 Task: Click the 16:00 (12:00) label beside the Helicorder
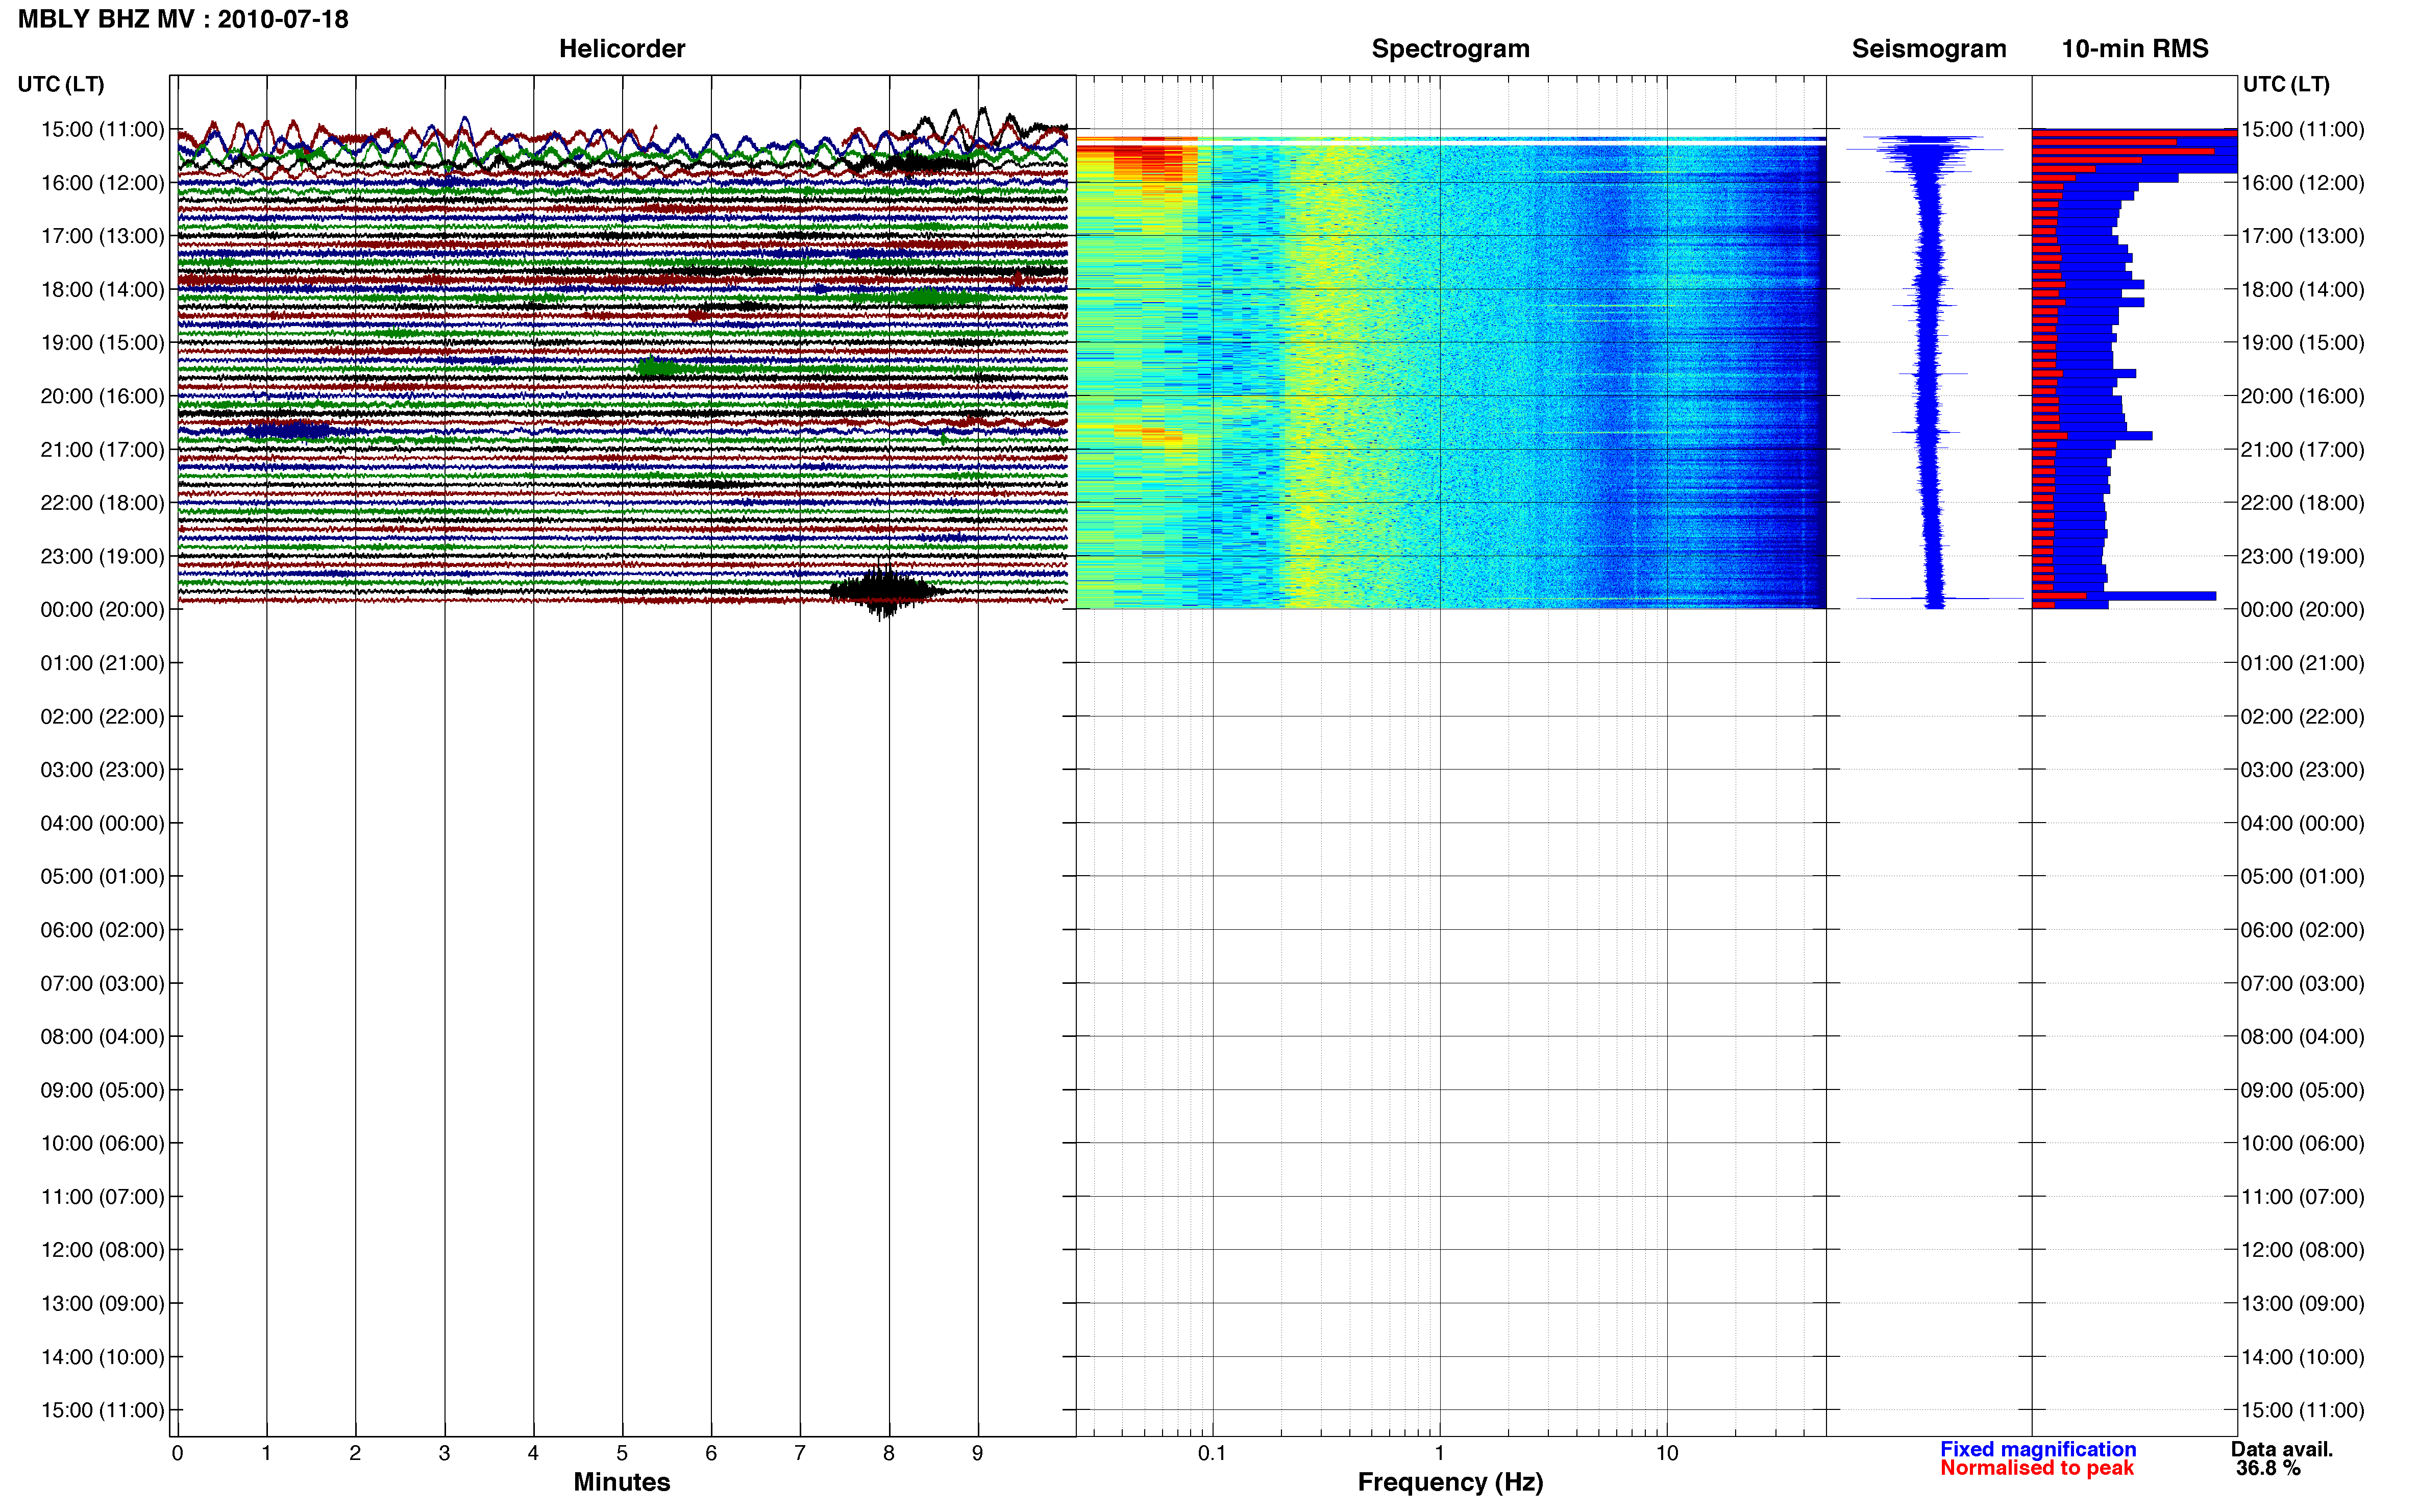[x=102, y=183]
